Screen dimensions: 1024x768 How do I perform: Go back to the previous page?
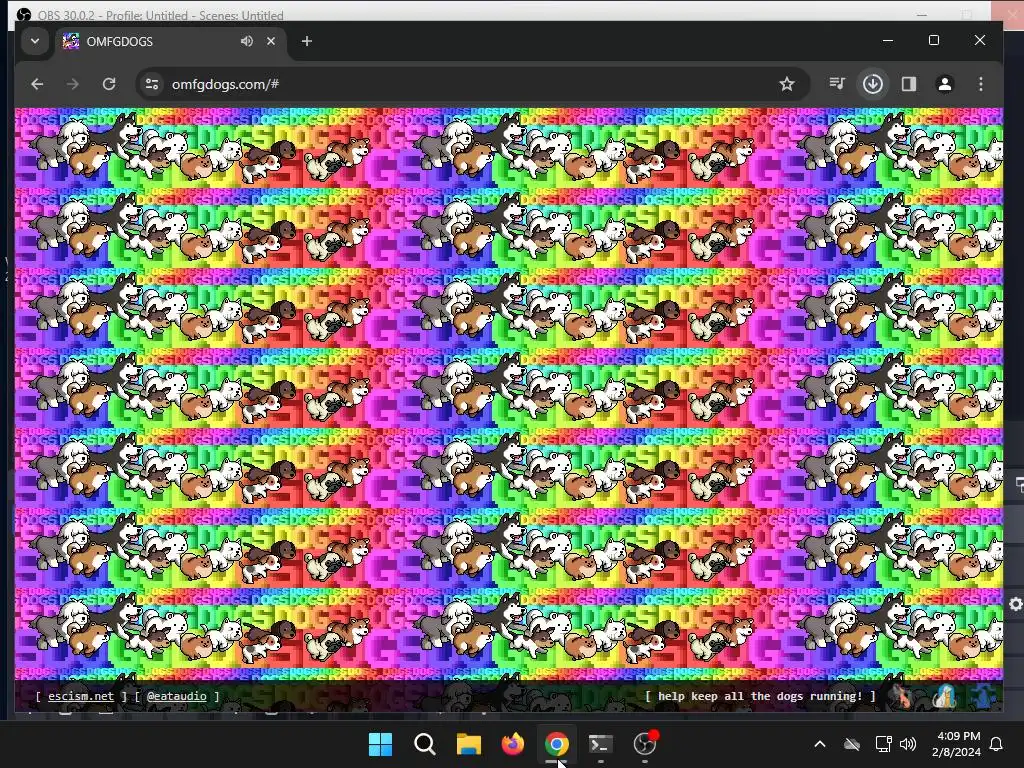point(37,84)
